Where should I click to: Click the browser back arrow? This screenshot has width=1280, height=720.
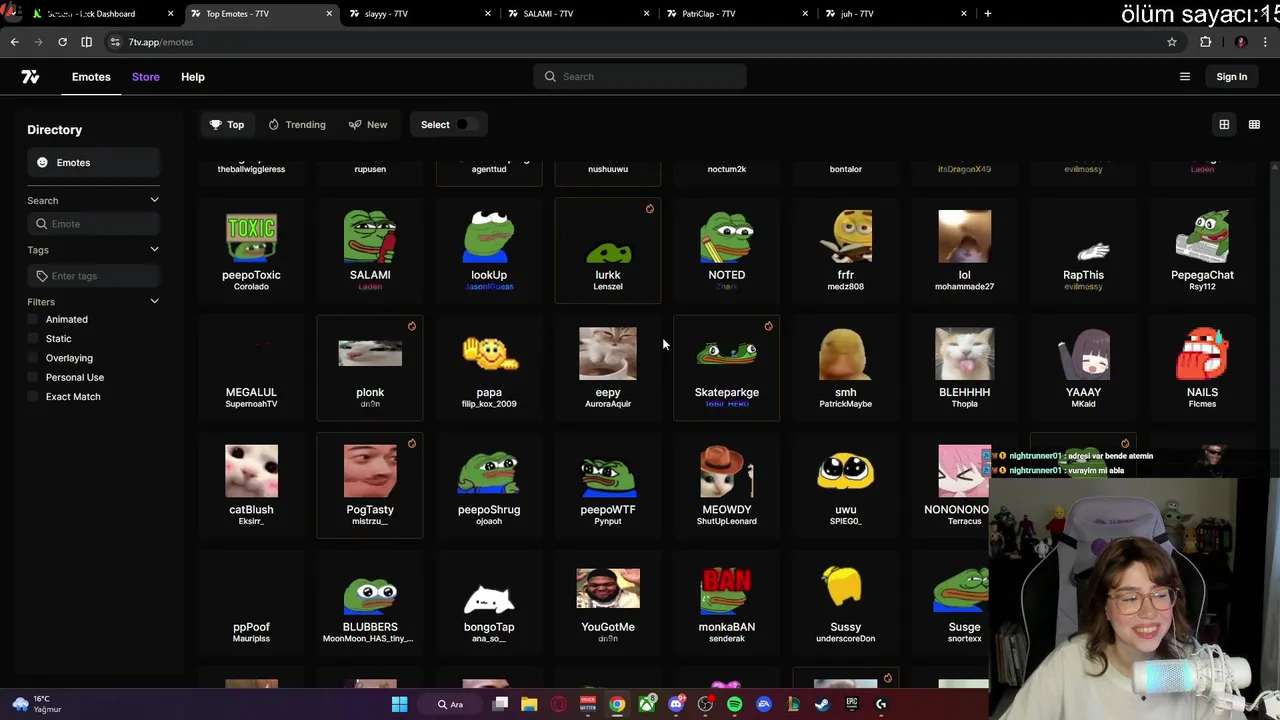coord(14,42)
